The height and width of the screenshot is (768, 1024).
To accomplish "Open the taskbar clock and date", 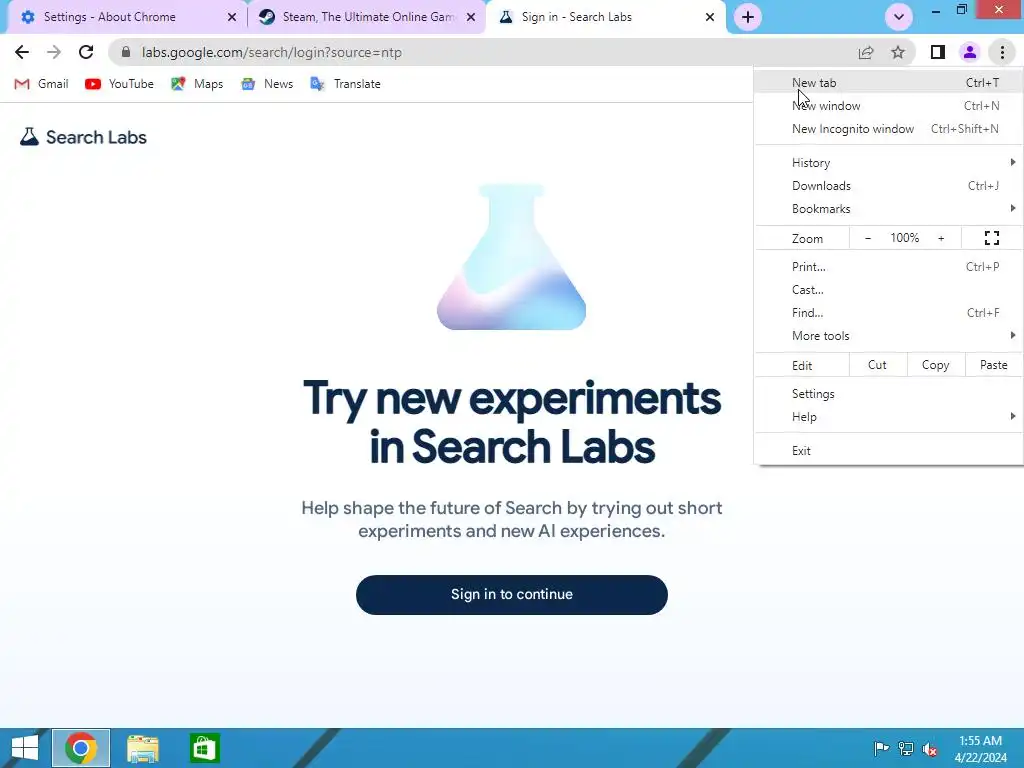I will 980,749.
